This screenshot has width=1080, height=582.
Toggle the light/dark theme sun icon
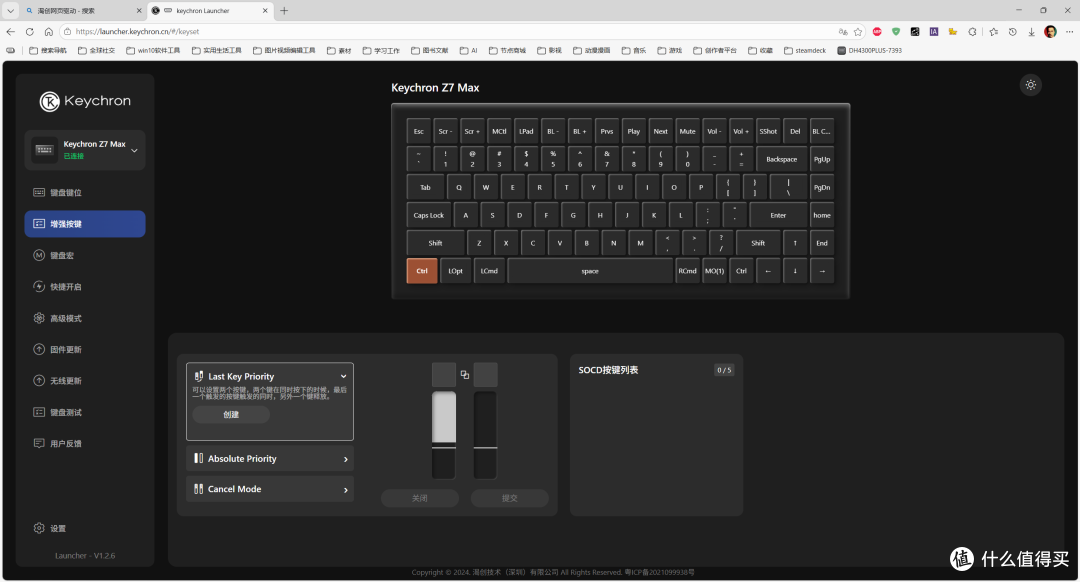(1030, 85)
